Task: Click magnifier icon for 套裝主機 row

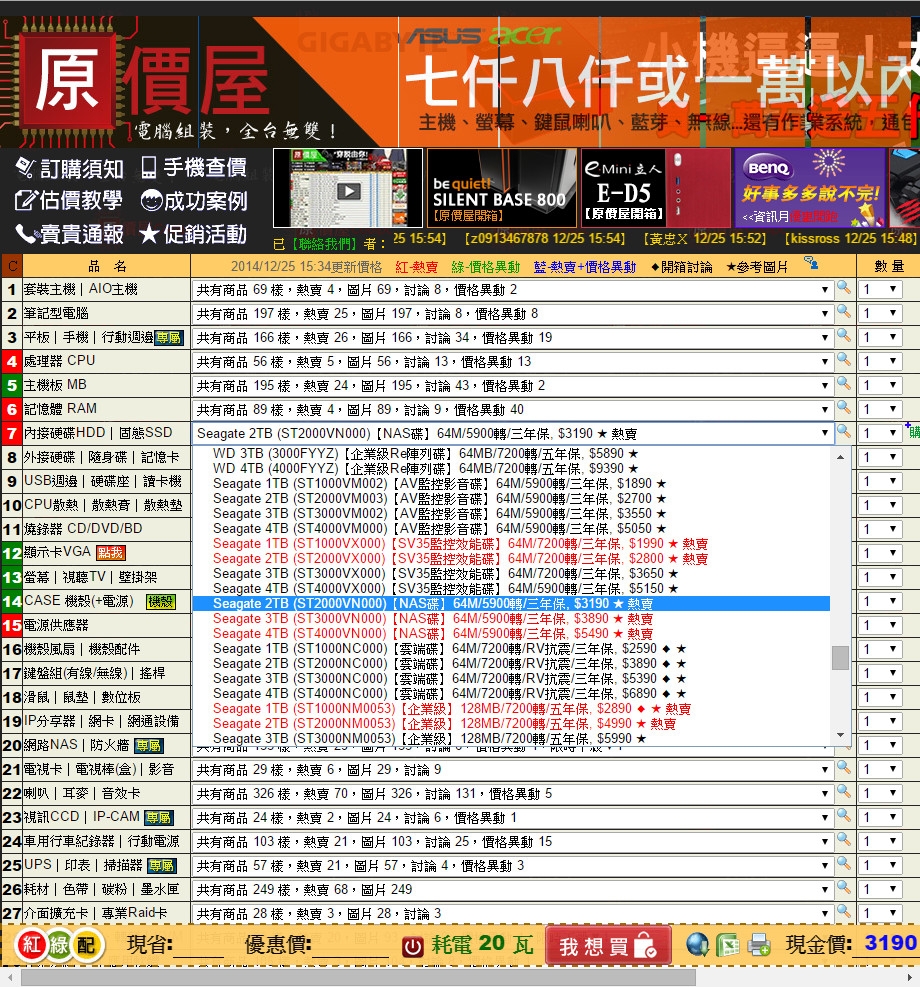Action: click(x=844, y=288)
